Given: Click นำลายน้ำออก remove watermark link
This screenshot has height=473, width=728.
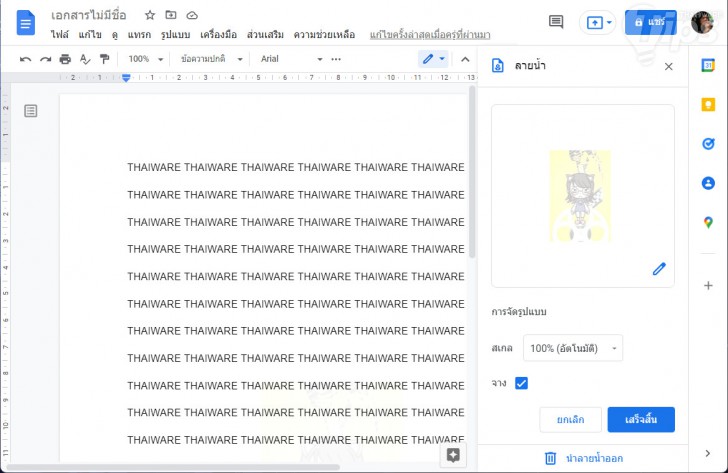Looking at the screenshot, I should pyautogui.click(x=594, y=459).
